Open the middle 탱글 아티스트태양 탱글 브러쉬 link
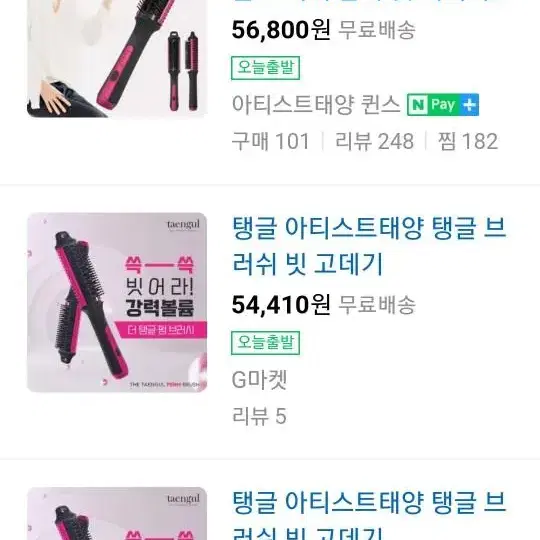The image size is (540, 540). pyautogui.click(x=369, y=246)
